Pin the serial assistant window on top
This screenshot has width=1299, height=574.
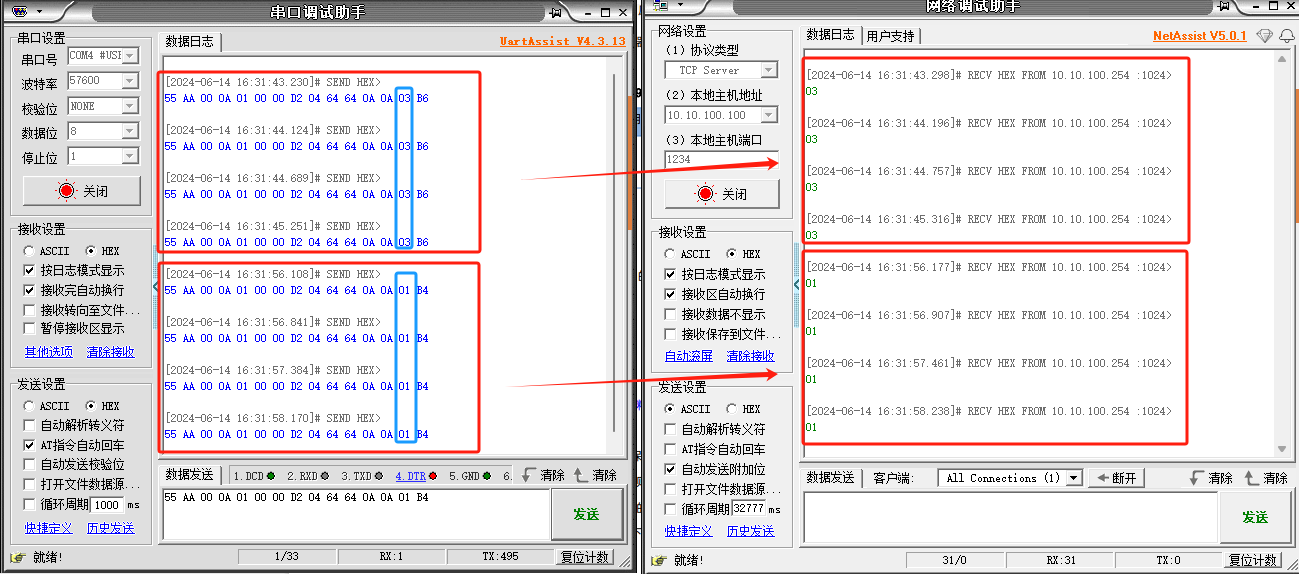555,12
